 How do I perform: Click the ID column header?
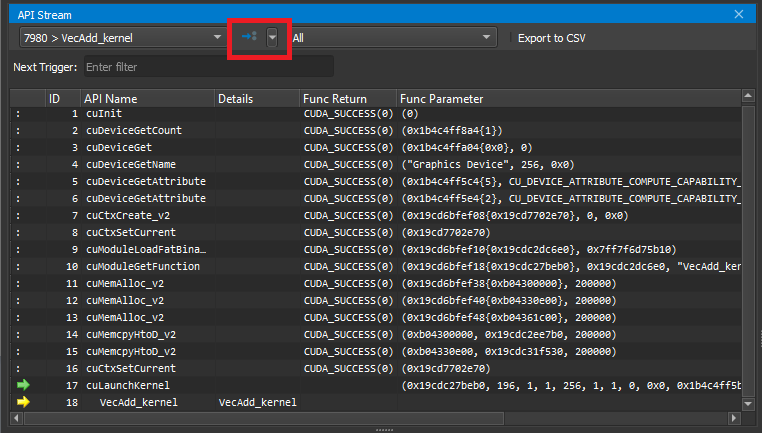61,99
